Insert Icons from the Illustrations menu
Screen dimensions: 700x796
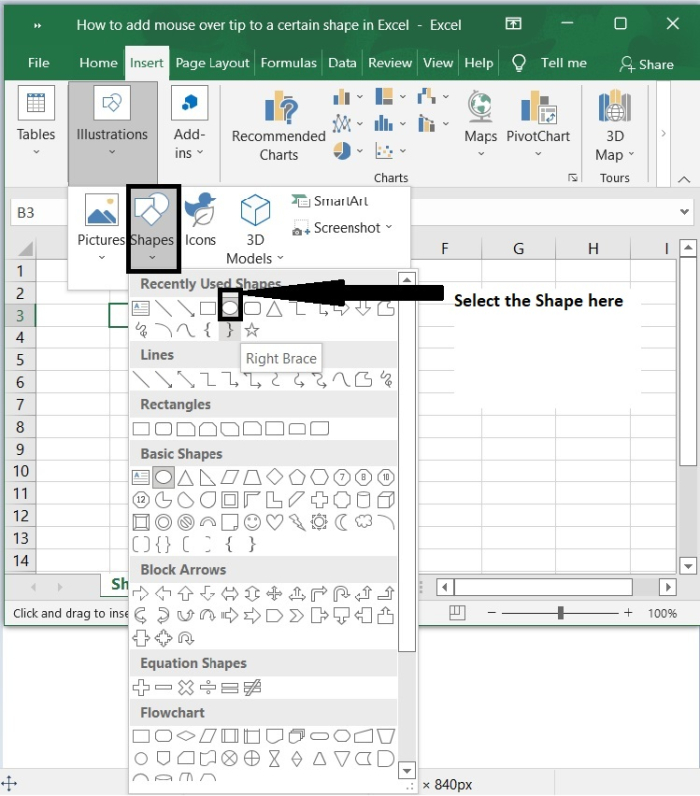tap(200, 219)
